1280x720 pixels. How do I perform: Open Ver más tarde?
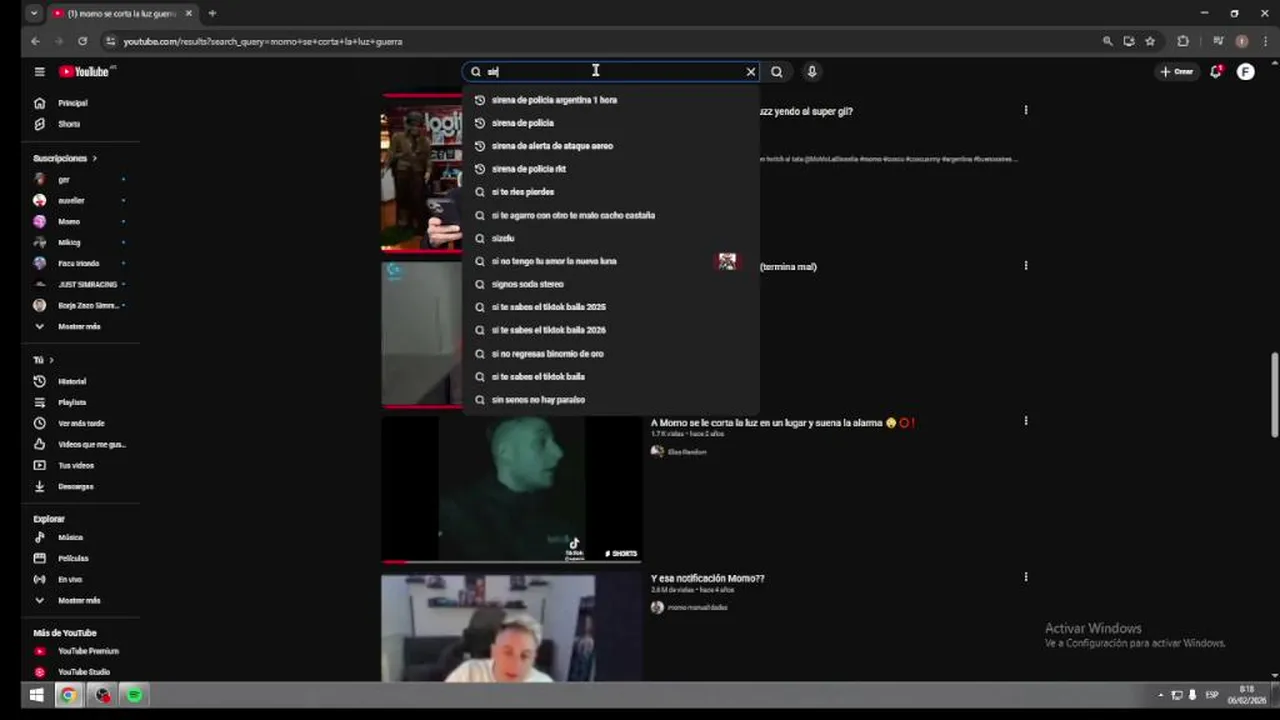(81, 424)
